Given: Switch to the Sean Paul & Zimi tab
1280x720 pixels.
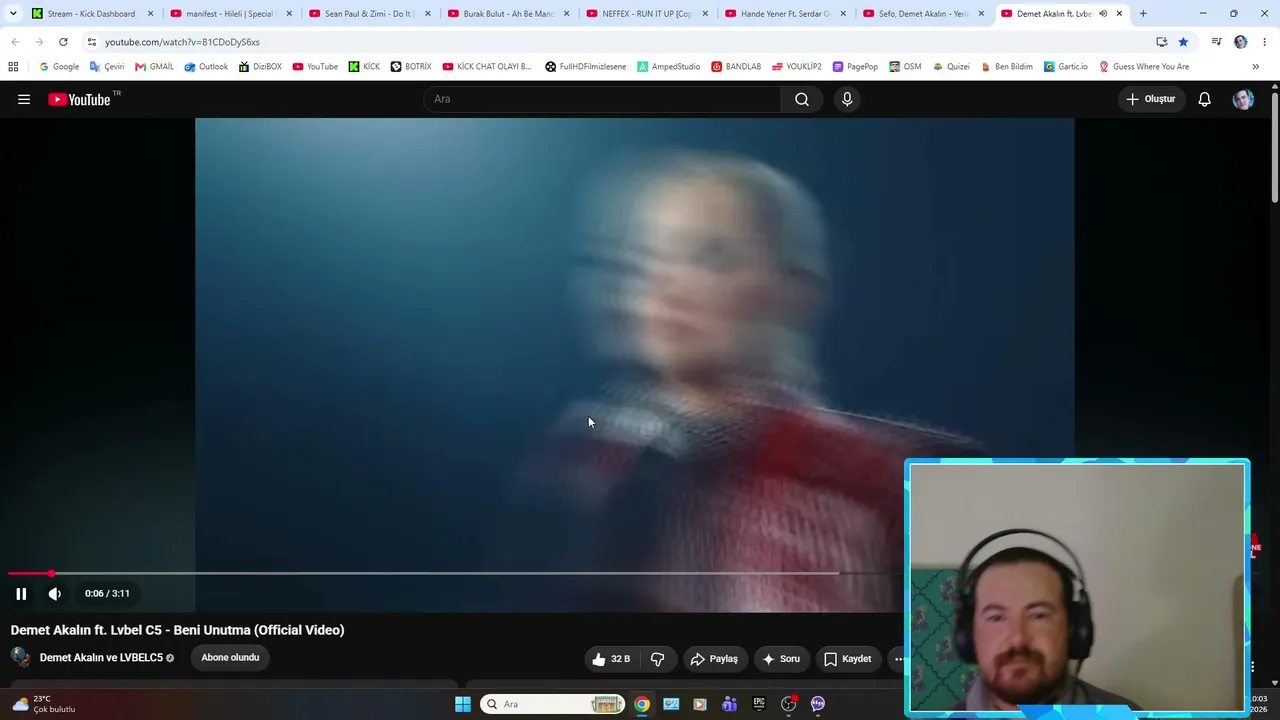Looking at the screenshot, I should coord(369,14).
